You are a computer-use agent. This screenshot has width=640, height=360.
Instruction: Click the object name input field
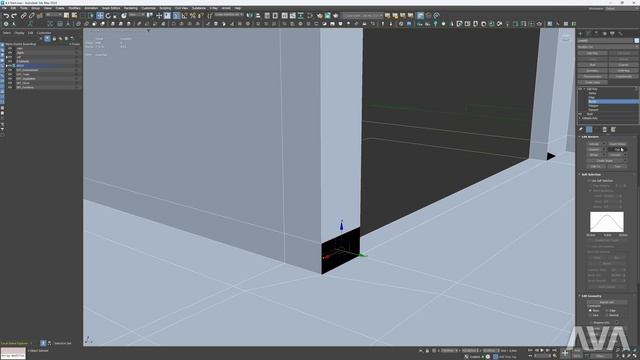[x=605, y=40]
